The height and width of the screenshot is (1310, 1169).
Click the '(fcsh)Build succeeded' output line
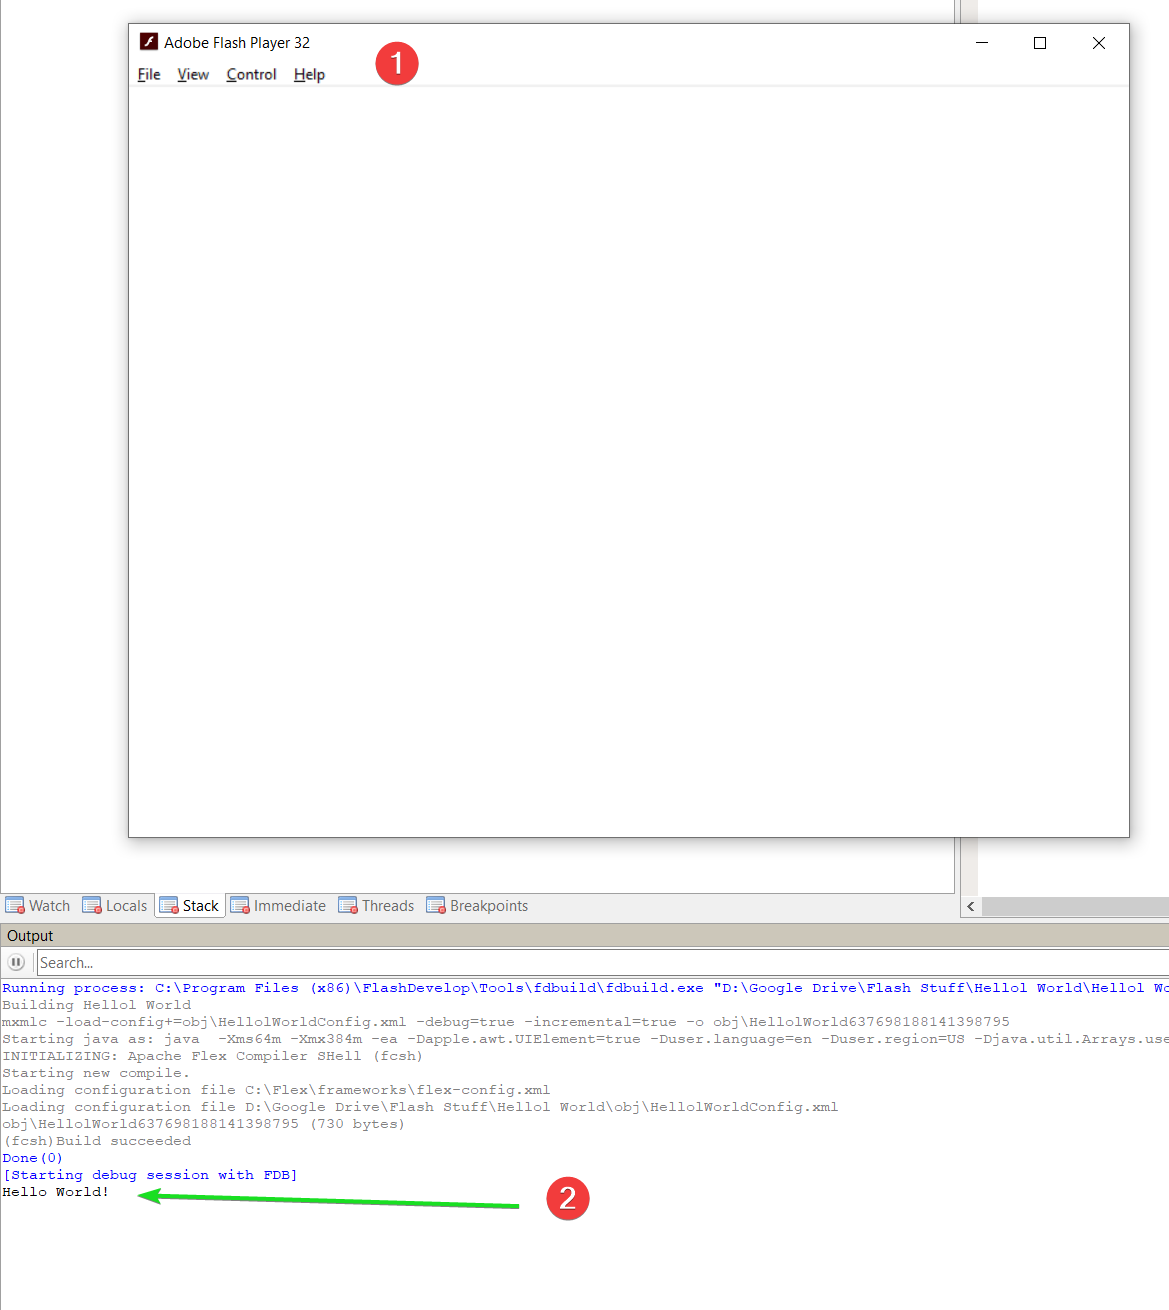97,1141
